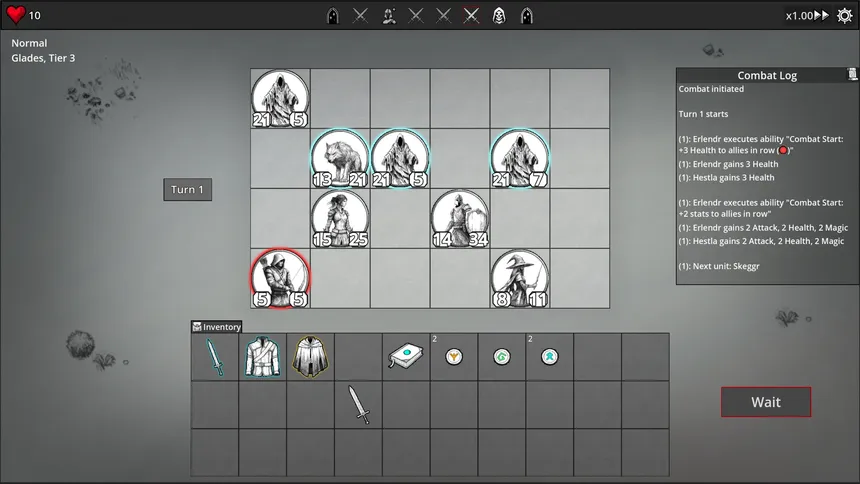Select the final doorway stage icon
Image resolution: width=860 pixels, height=484 pixels.
pos(527,16)
